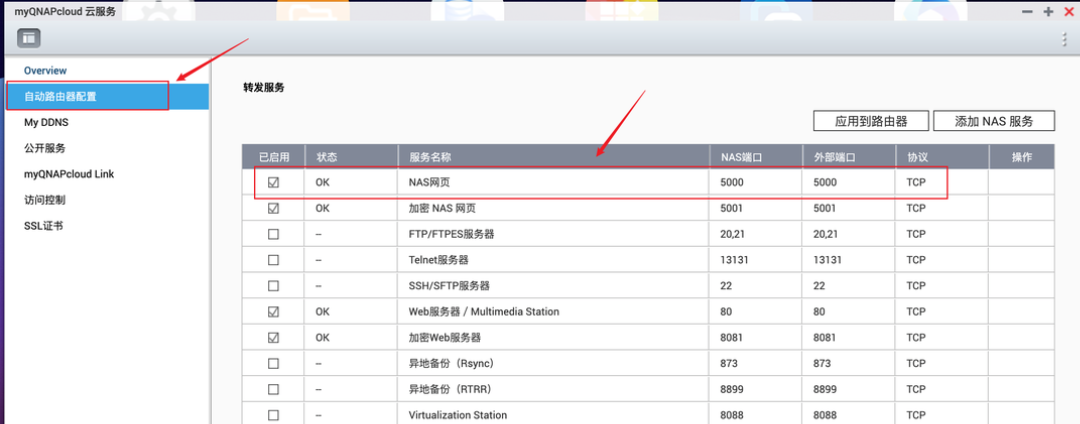Image resolution: width=1080 pixels, height=424 pixels.
Task: Open myQNAPcloud Link page
Action: click(69, 174)
